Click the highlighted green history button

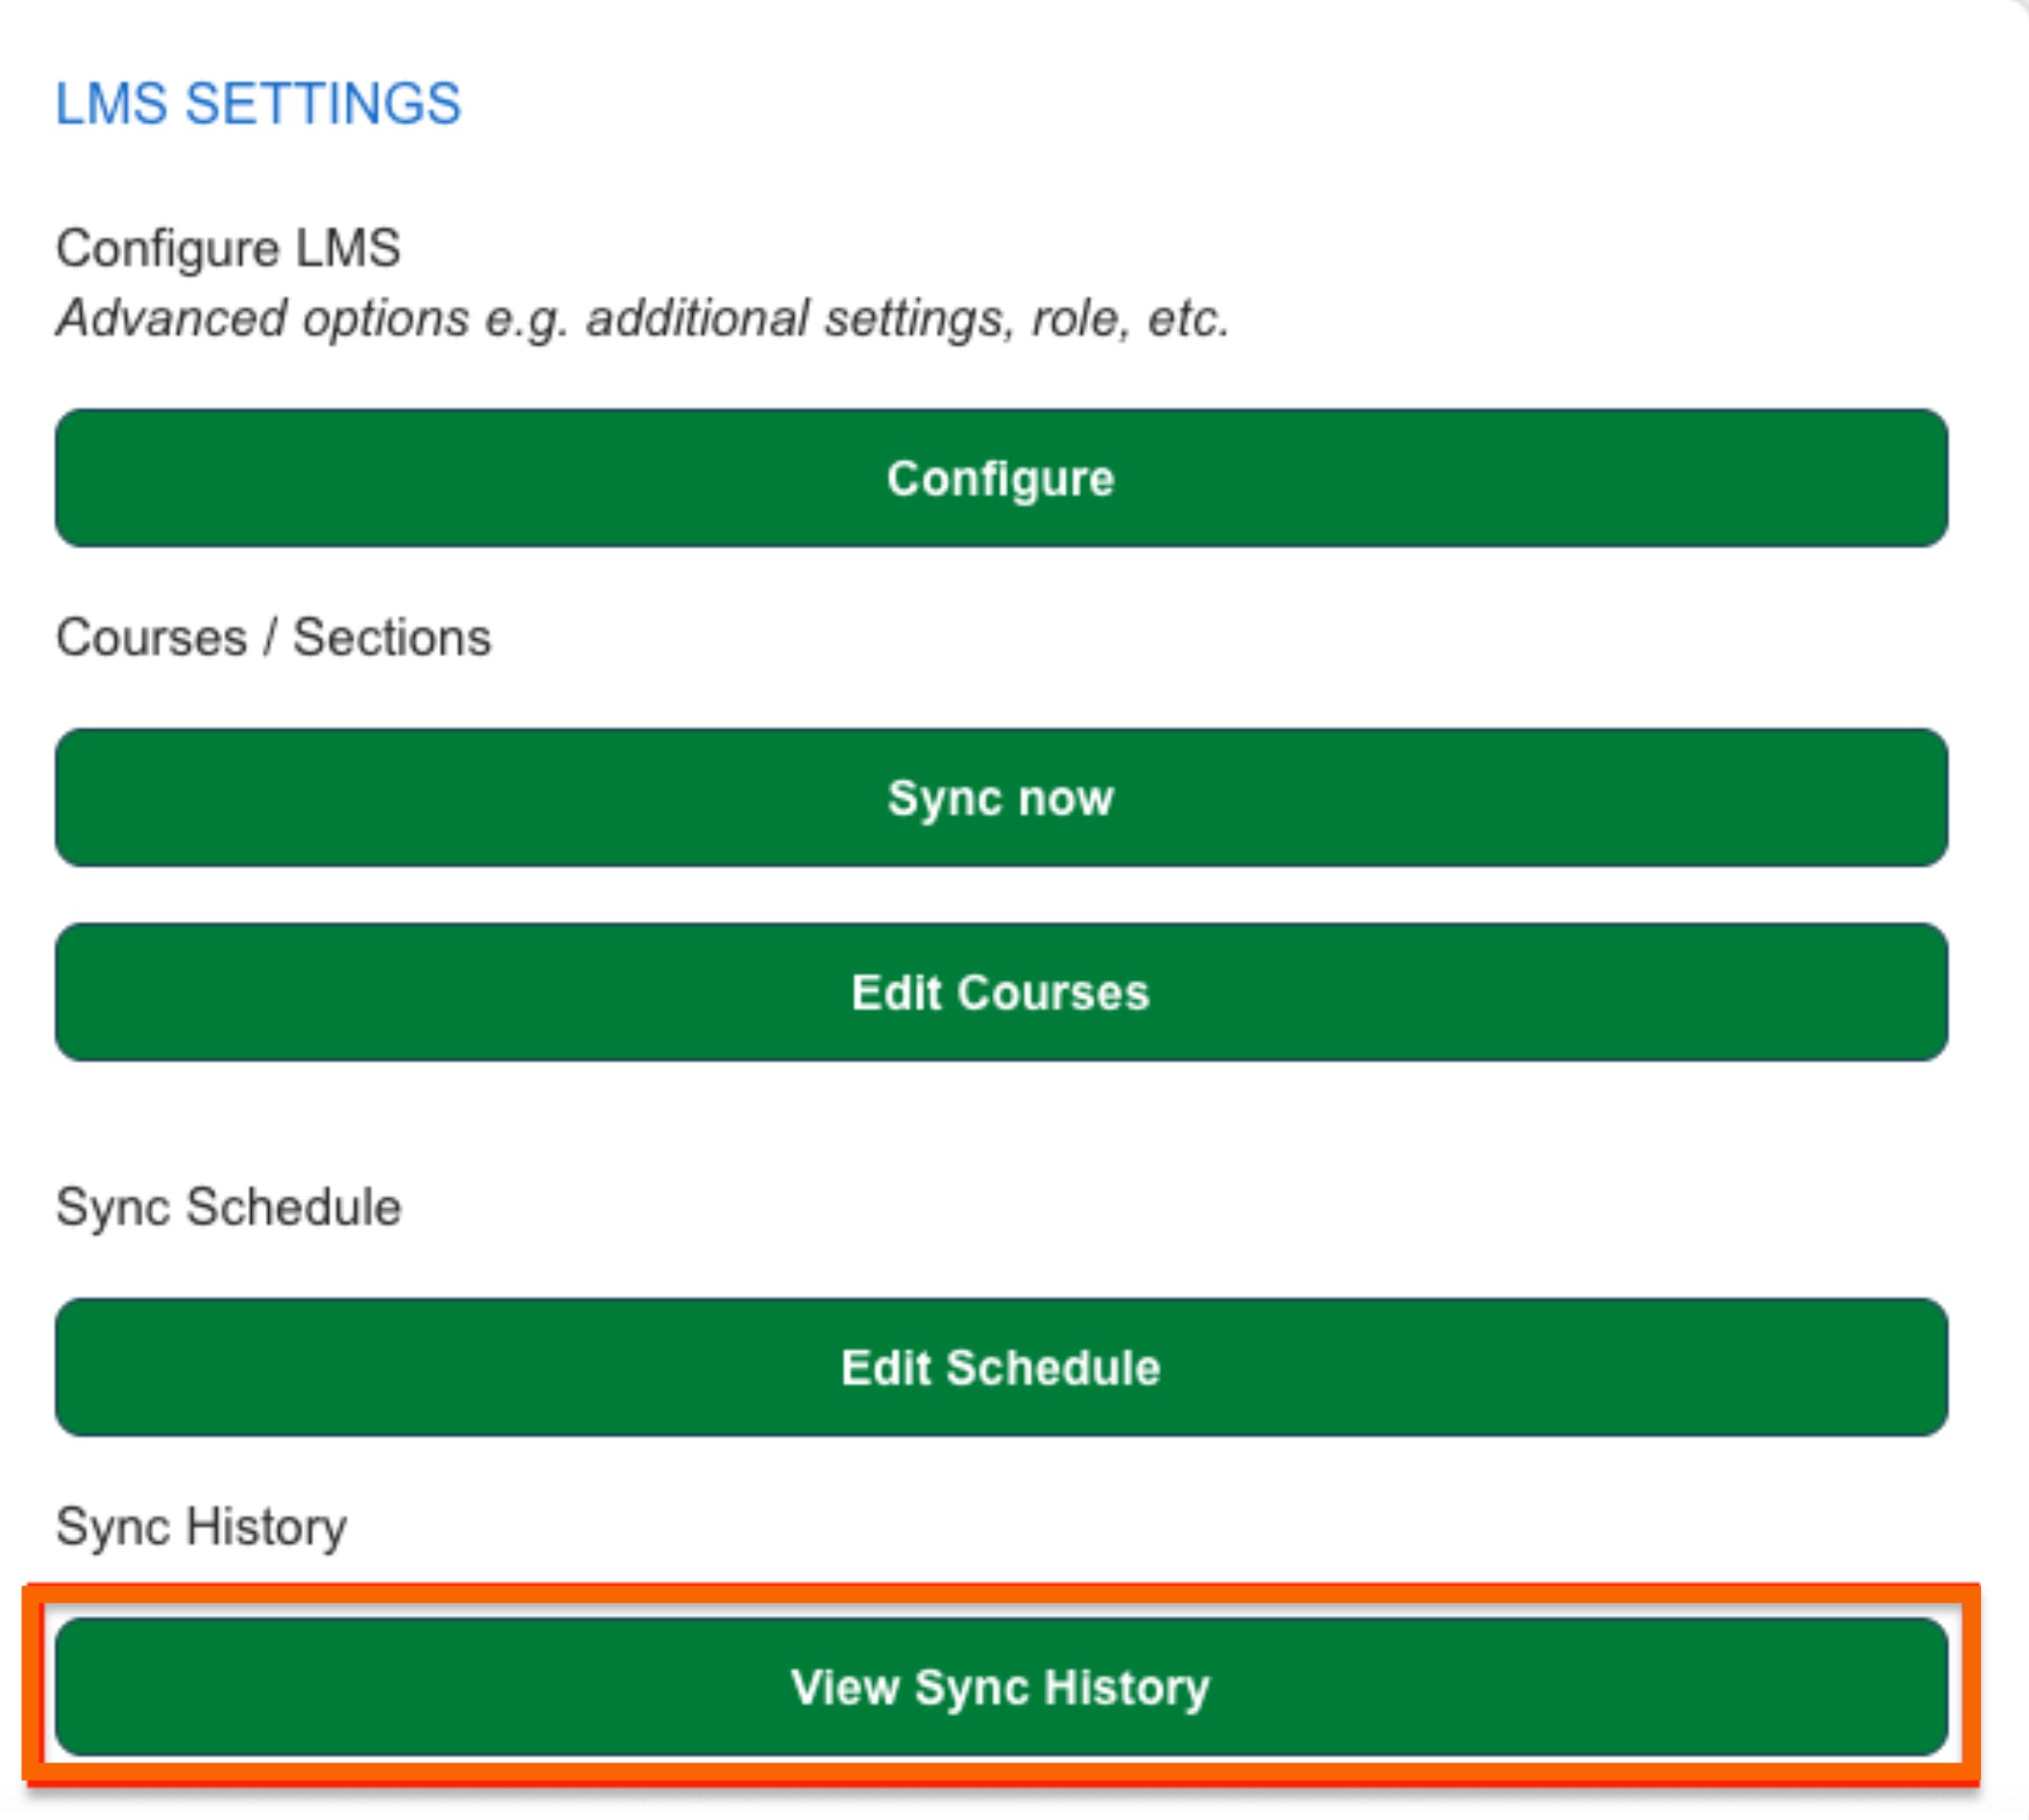coord(1001,1687)
